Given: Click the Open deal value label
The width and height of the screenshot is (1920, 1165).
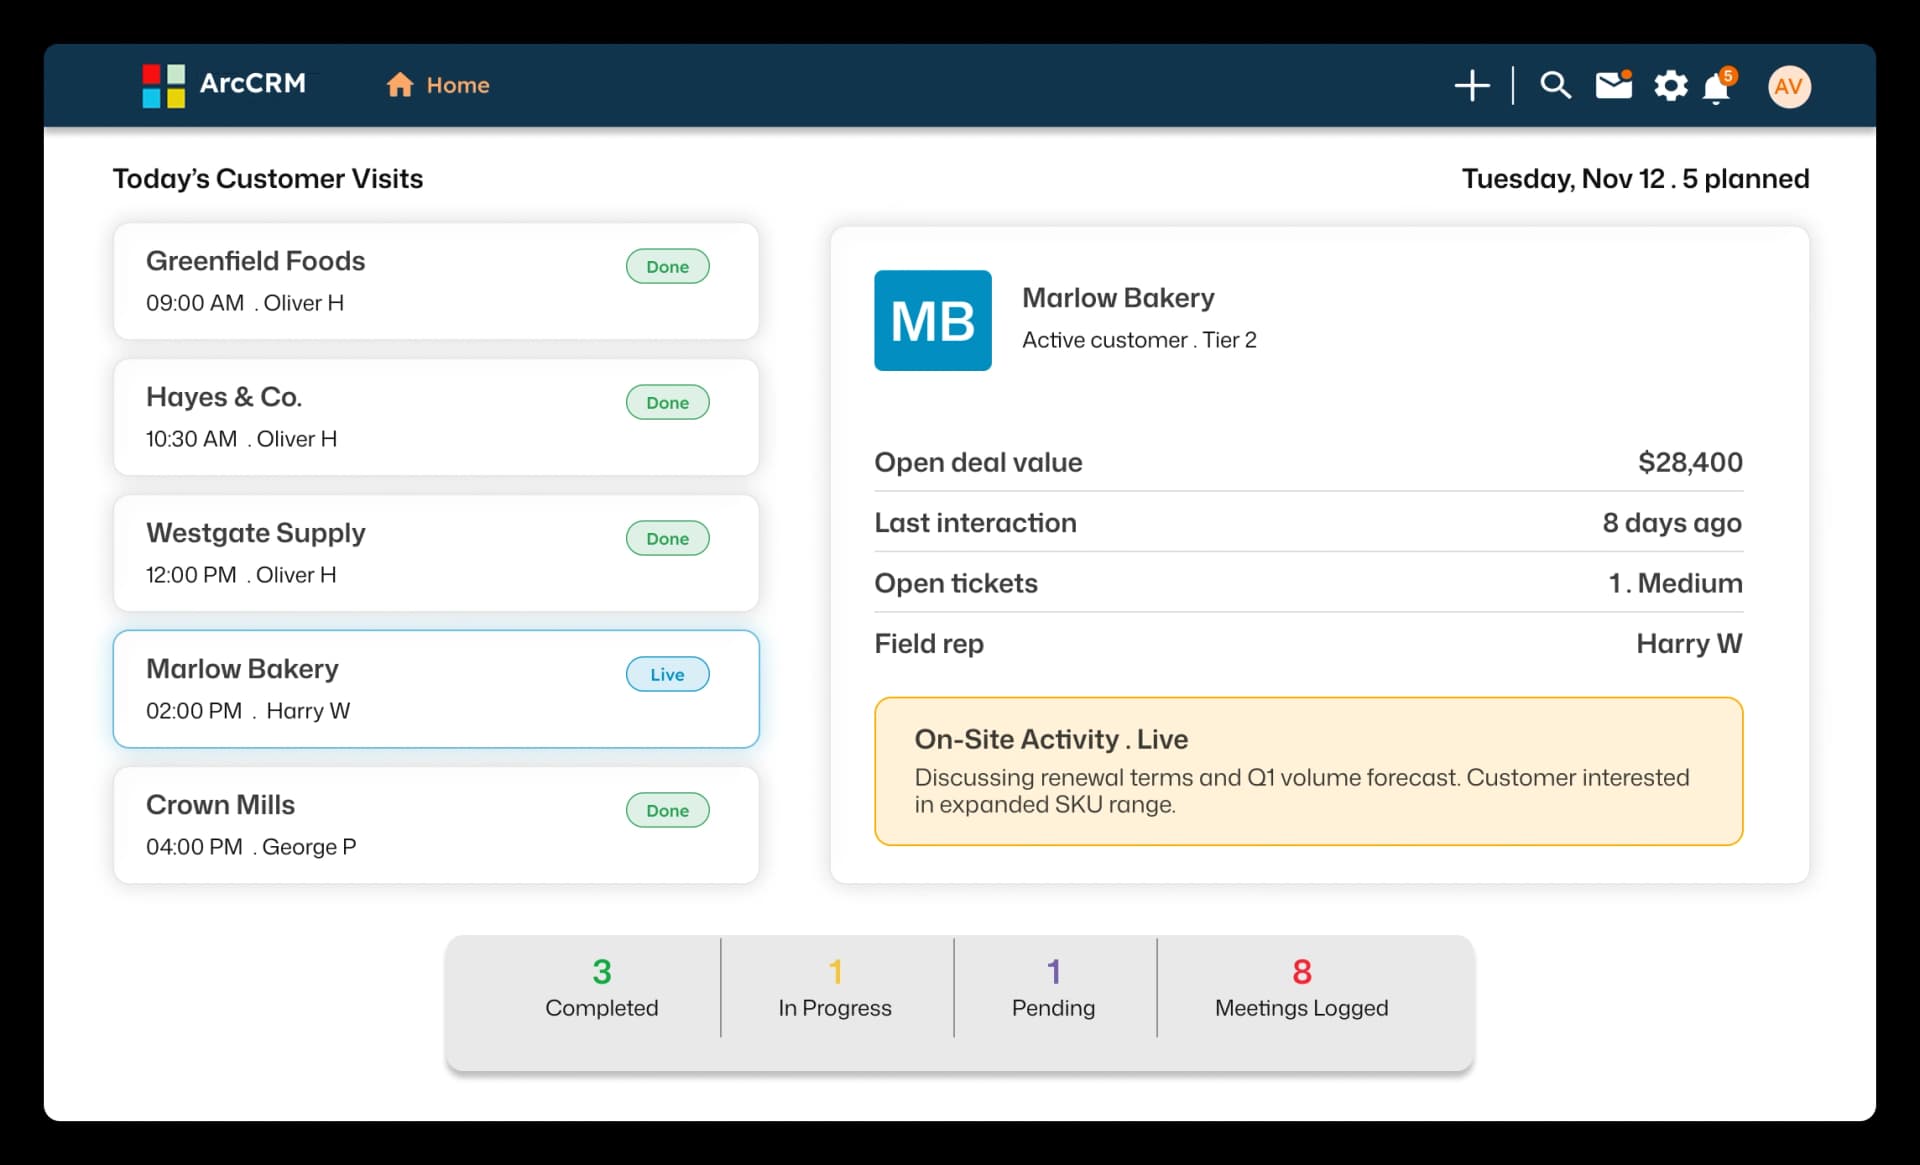Looking at the screenshot, I should click(x=978, y=462).
